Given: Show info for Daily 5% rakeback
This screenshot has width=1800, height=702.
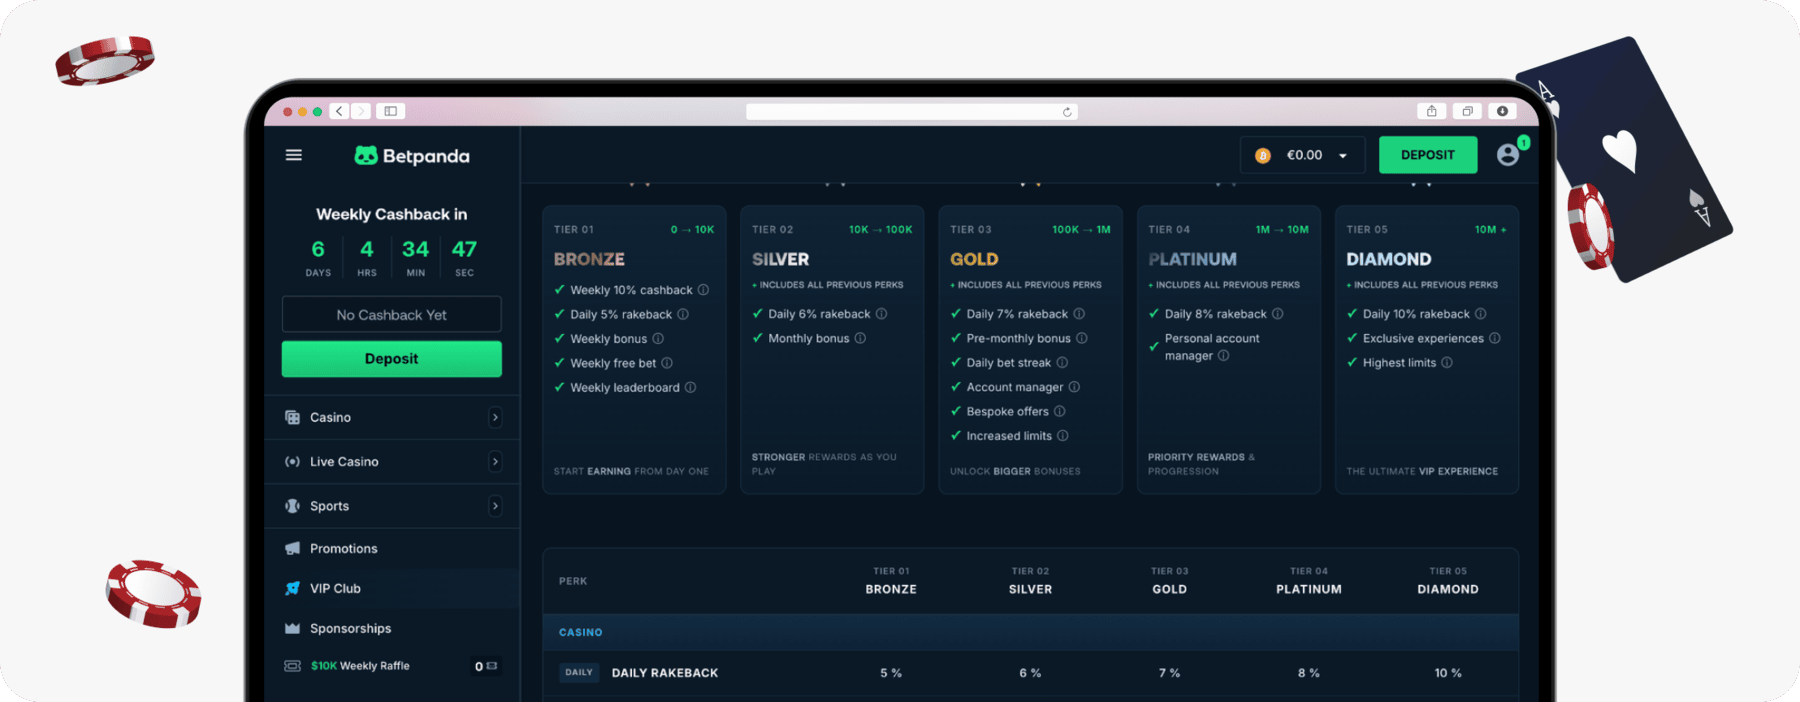Looking at the screenshot, I should [683, 314].
